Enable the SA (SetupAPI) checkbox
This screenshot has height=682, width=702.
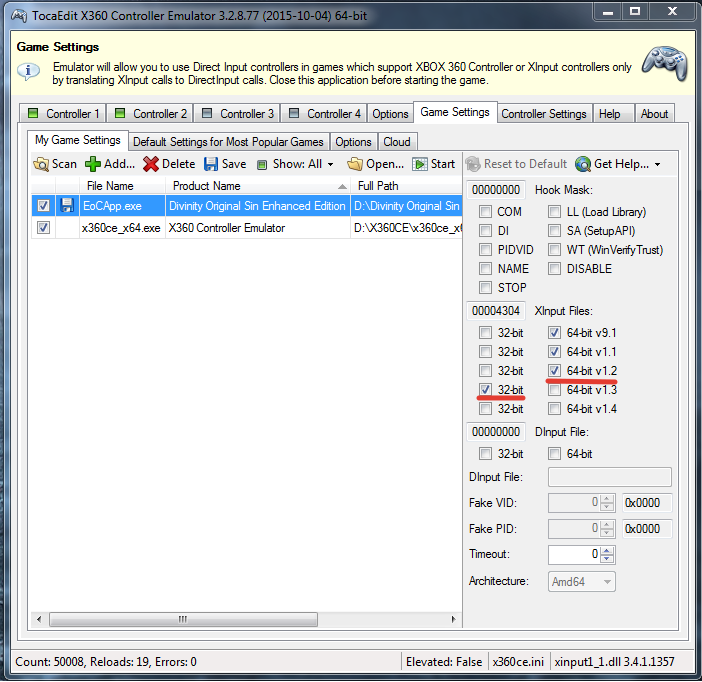554,231
